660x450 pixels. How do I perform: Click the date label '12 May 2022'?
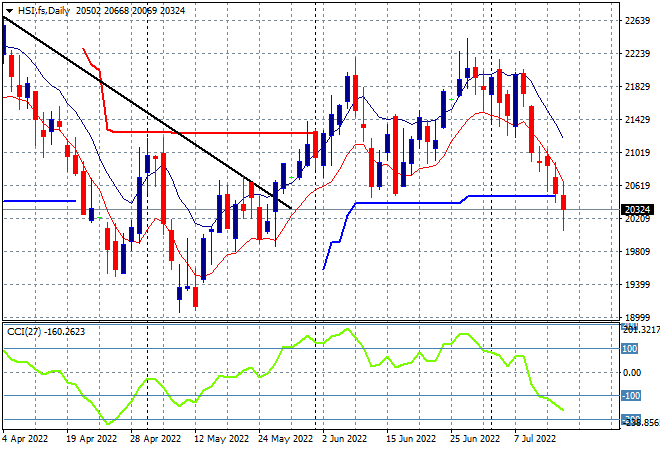[221, 439]
